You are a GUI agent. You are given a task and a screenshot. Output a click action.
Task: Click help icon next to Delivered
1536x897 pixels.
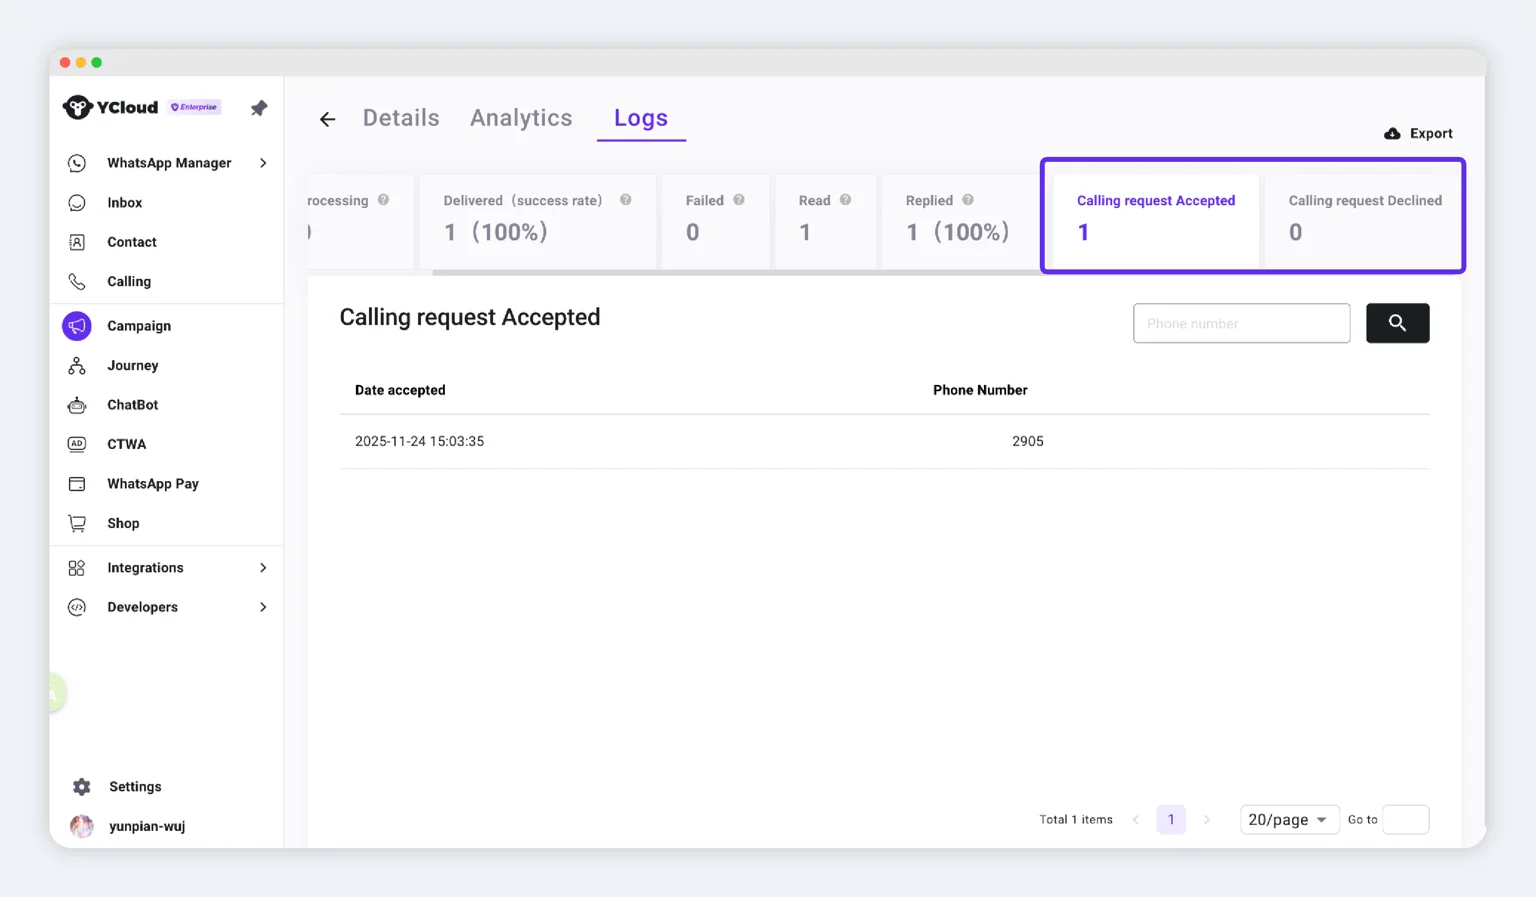tap(626, 200)
